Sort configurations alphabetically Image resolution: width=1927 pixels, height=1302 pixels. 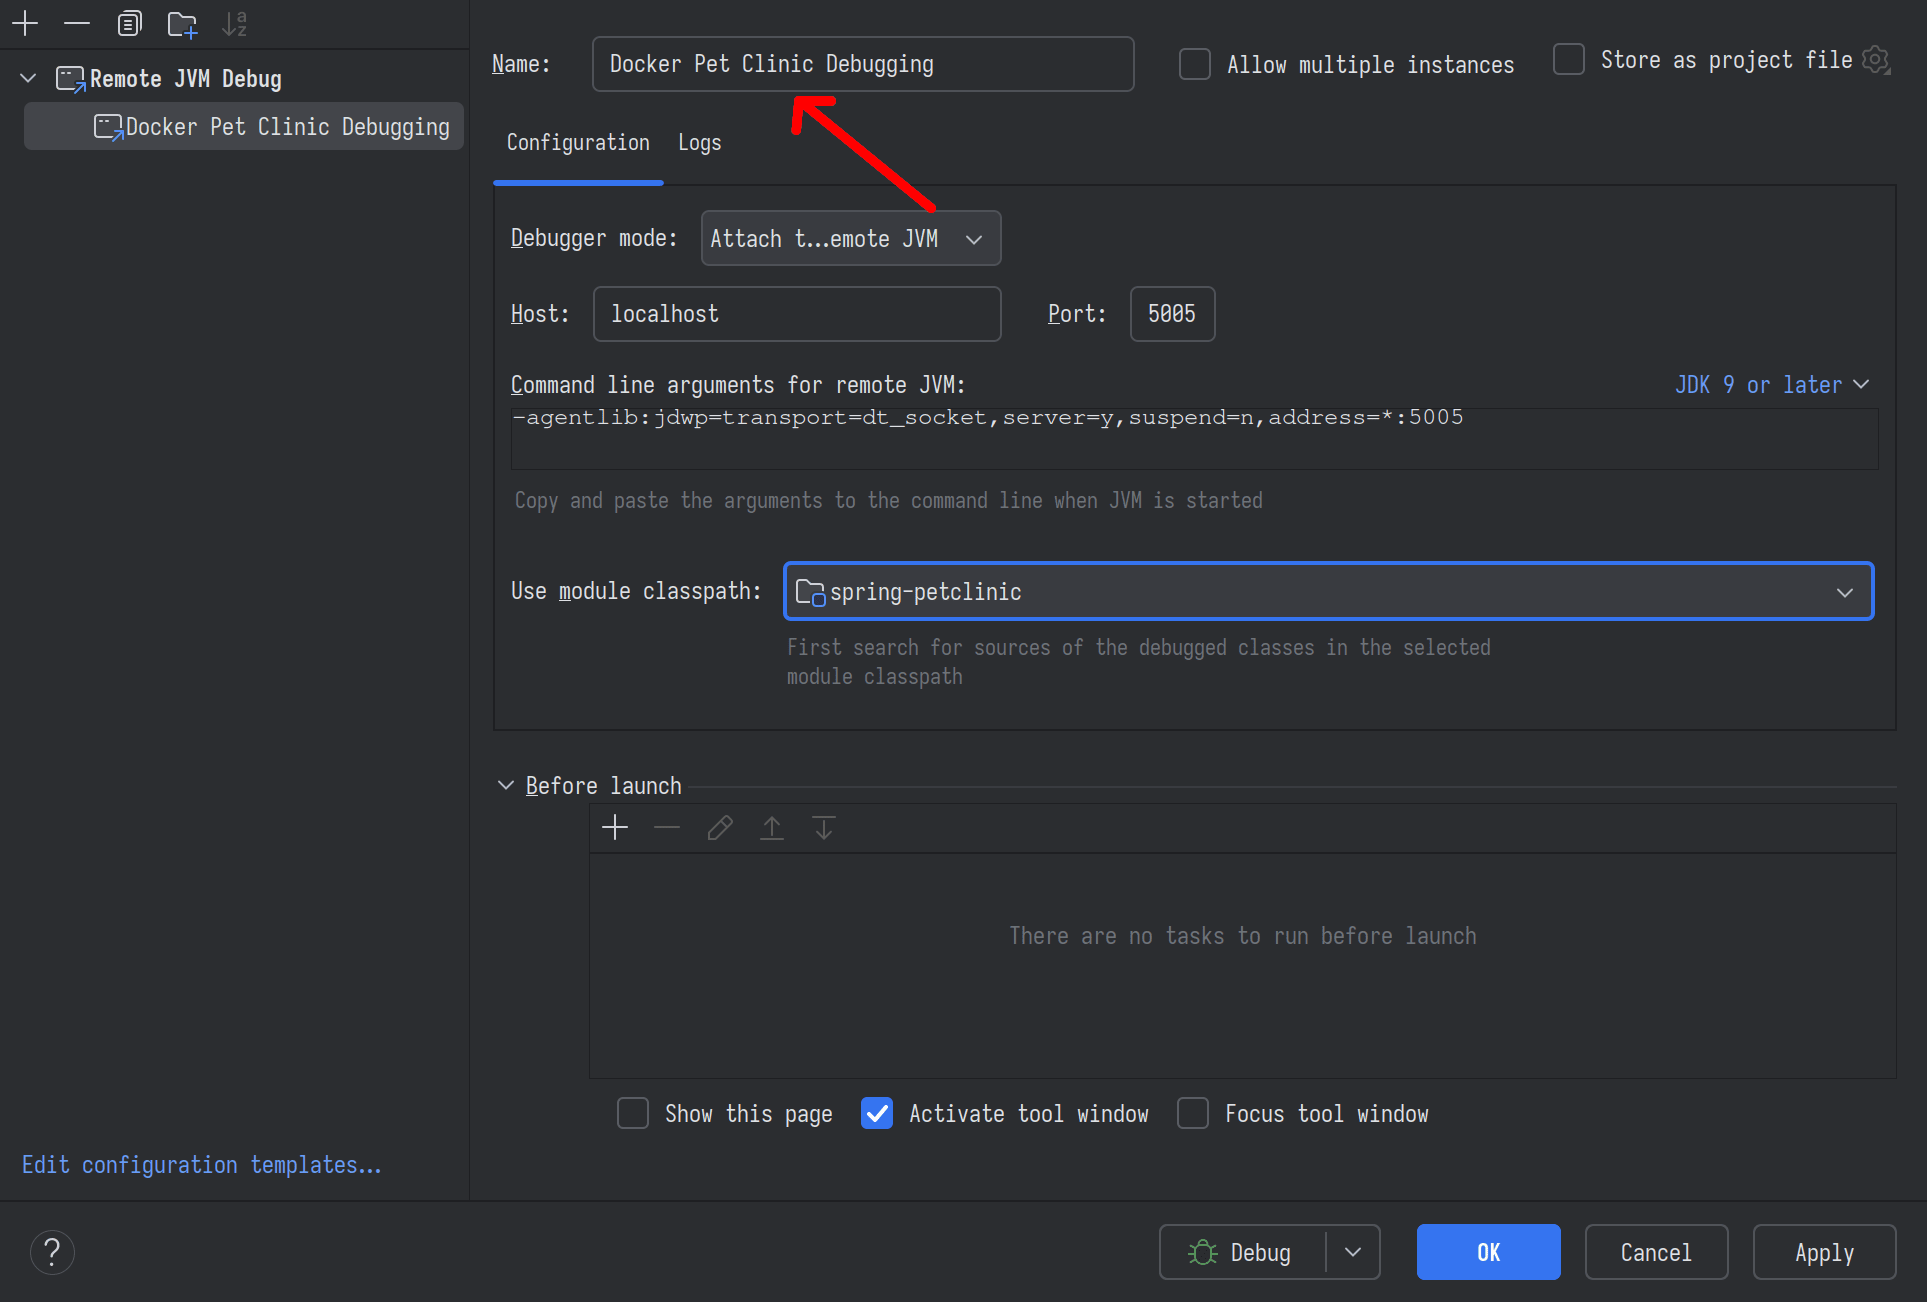tap(234, 23)
